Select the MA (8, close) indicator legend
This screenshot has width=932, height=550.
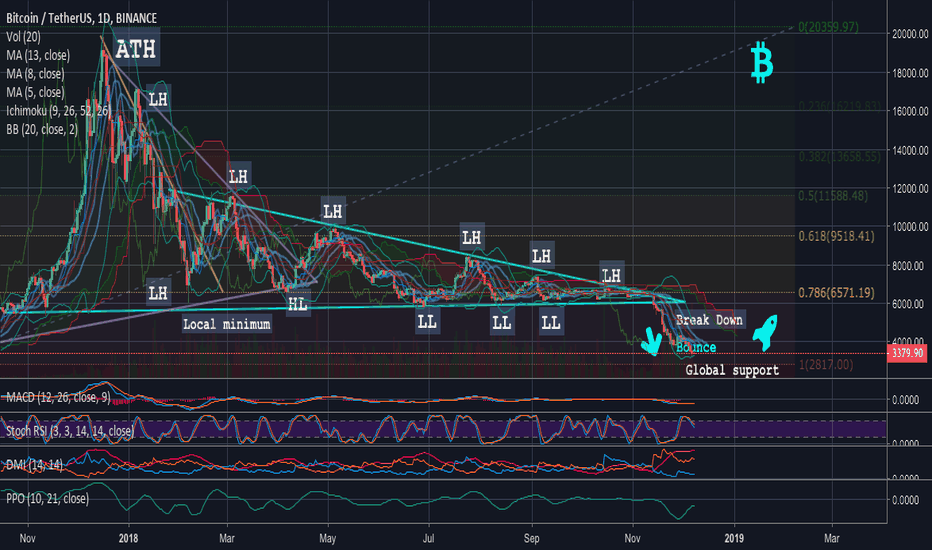coord(35,74)
